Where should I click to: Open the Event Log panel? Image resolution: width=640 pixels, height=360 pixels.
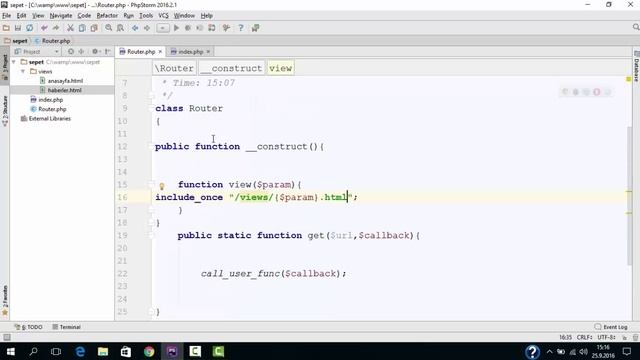coord(611,327)
